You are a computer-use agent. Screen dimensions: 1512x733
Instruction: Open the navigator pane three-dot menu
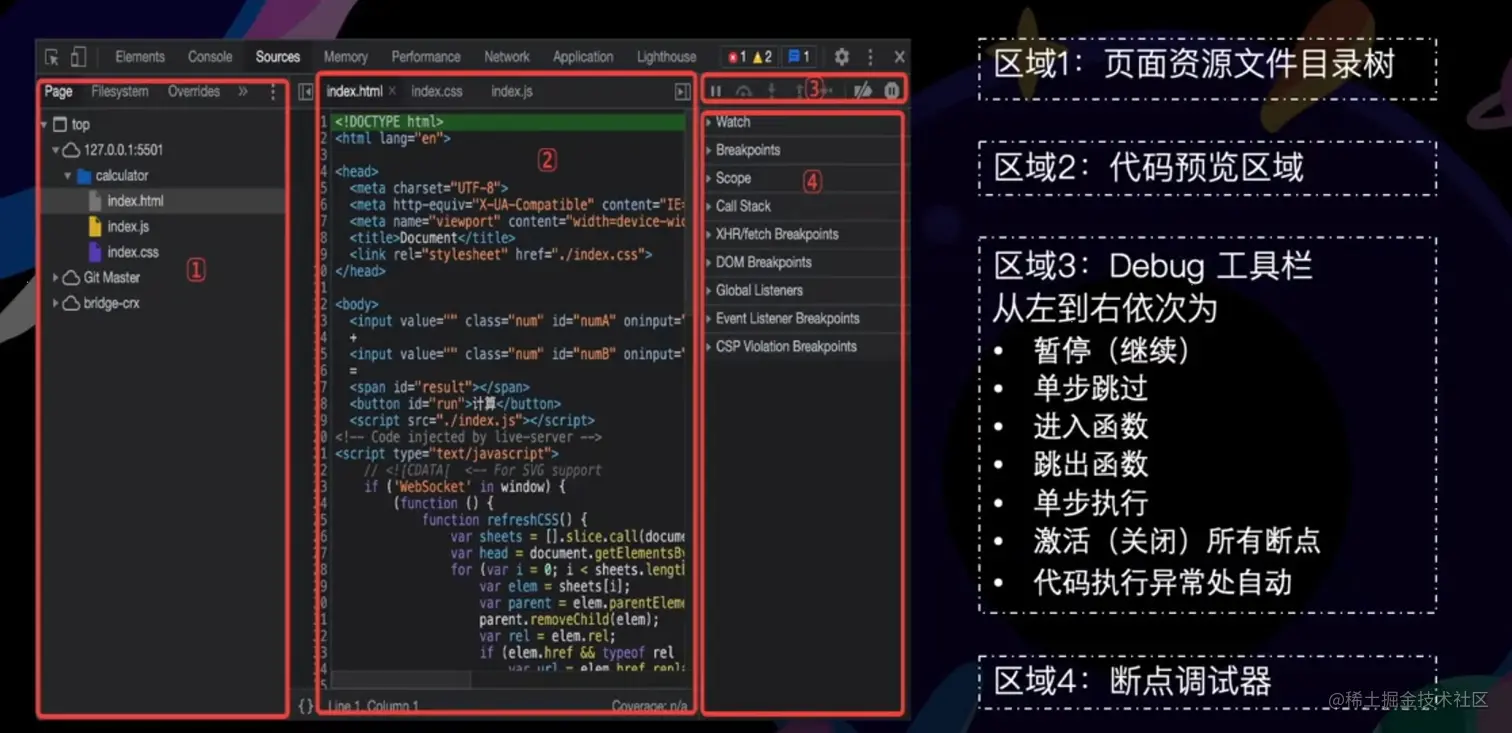[273, 92]
